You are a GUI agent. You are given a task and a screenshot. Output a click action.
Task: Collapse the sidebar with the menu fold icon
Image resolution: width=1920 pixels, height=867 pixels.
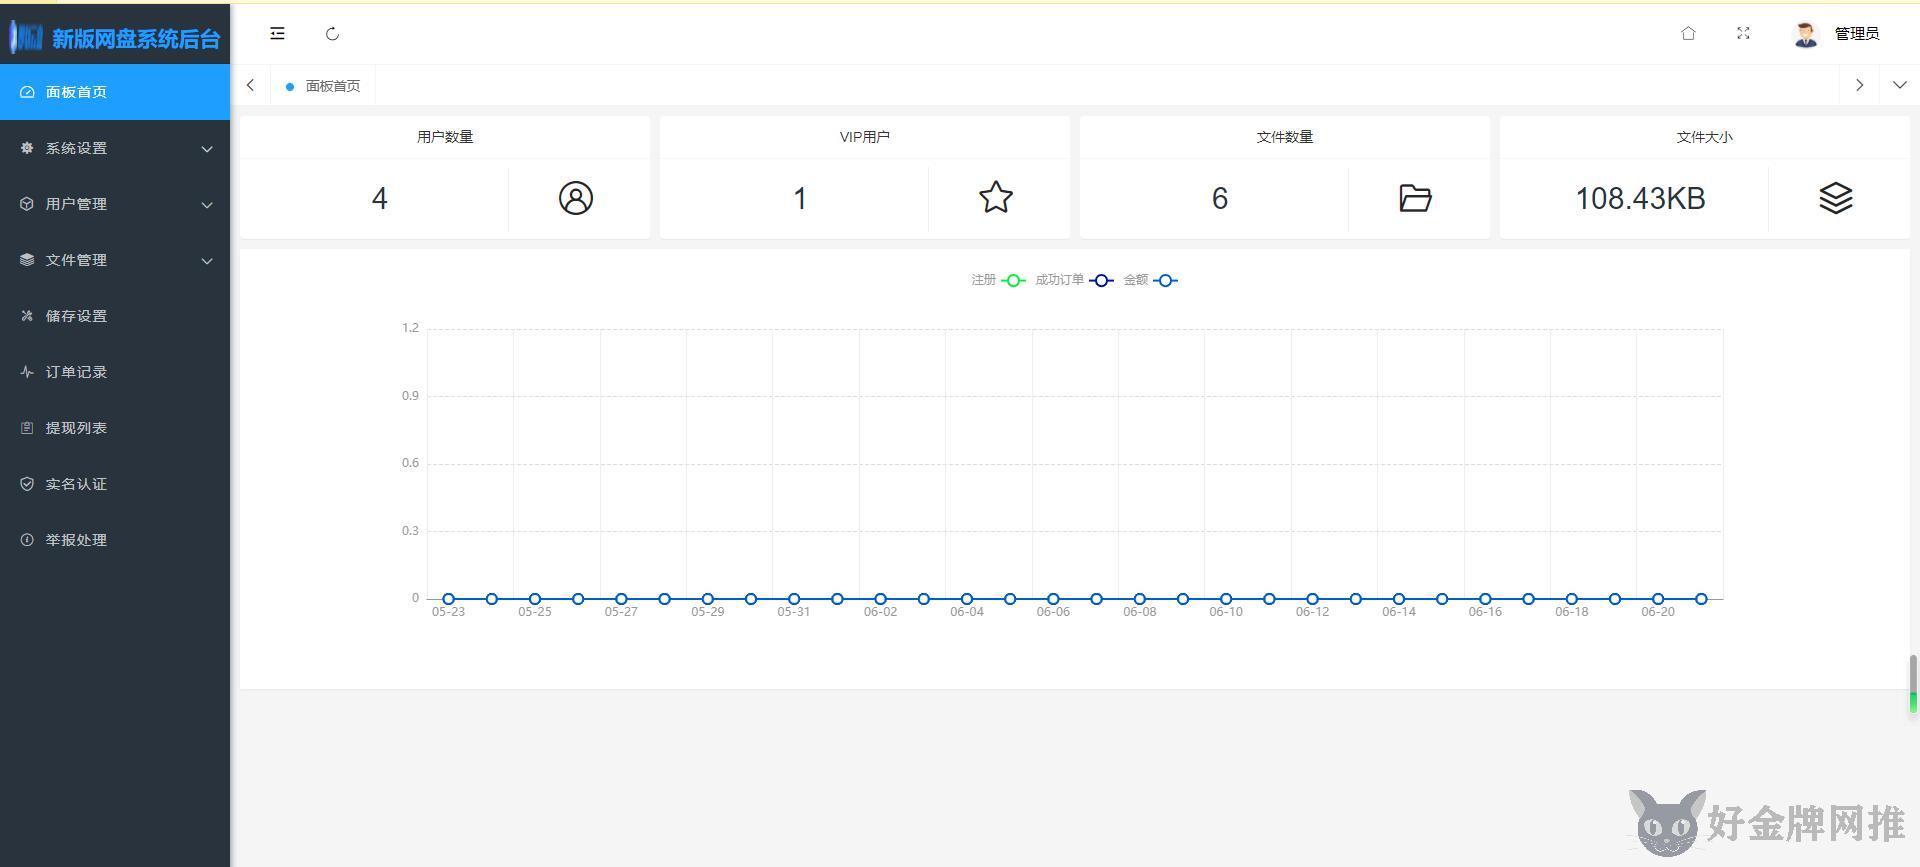click(x=277, y=34)
